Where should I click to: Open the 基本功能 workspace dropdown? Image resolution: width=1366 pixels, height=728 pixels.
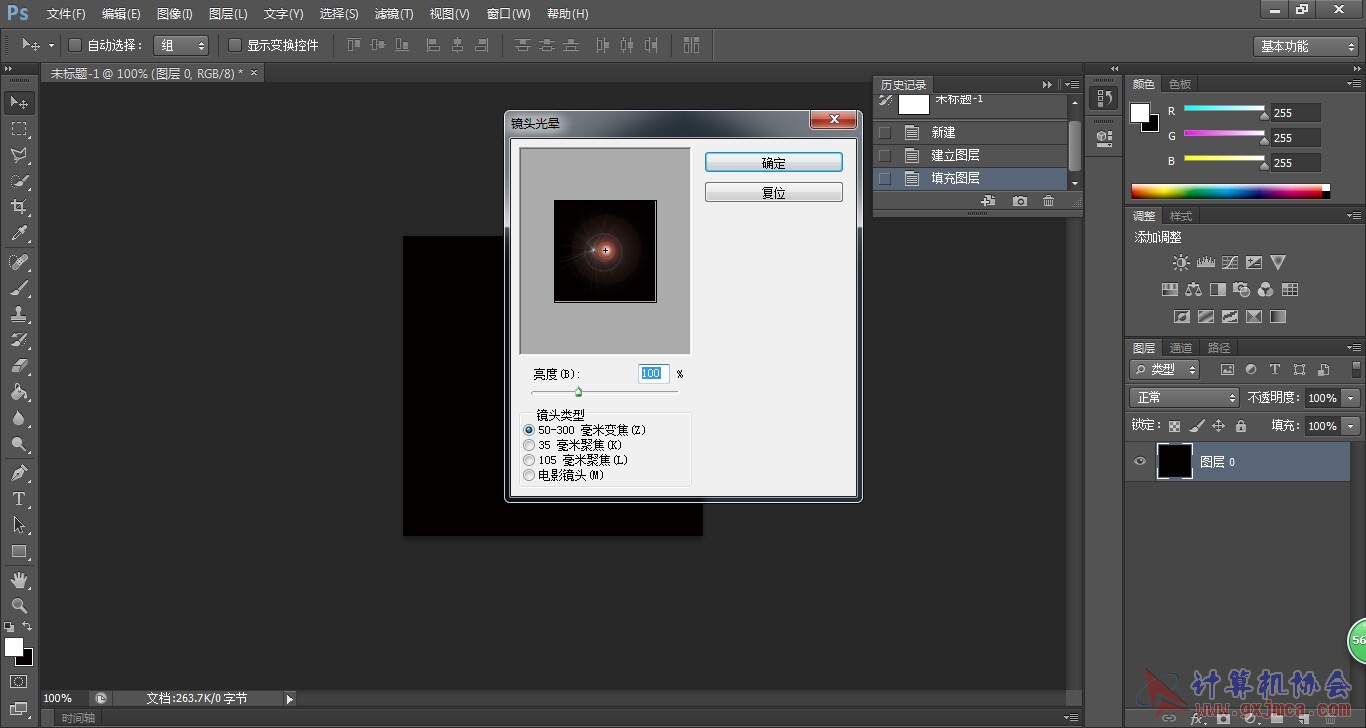pos(1305,46)
